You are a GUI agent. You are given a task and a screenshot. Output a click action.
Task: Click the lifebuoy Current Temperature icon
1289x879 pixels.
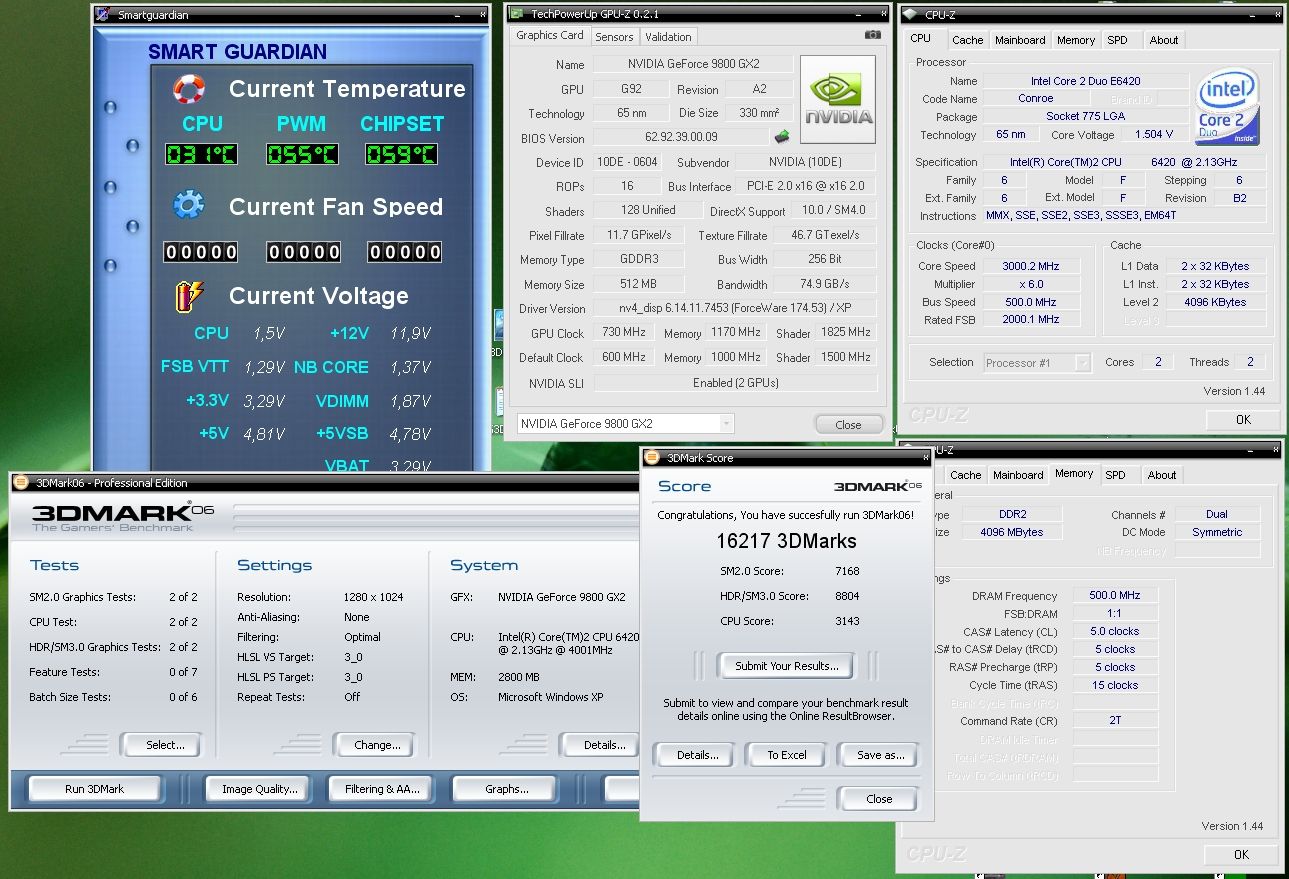tap(189, 88)
